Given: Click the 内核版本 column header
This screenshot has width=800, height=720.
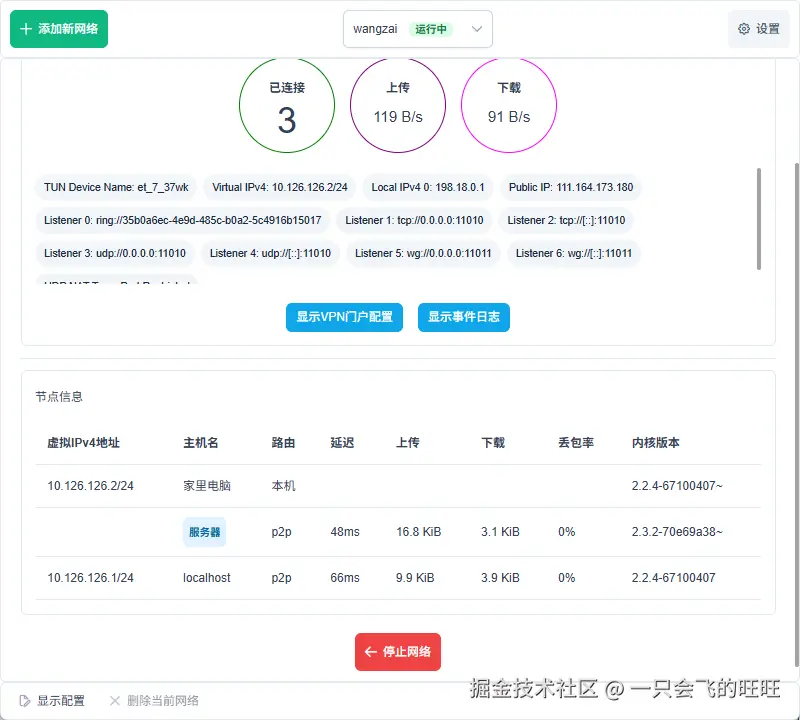Looking at the screenshot, I should coord(656,442).
